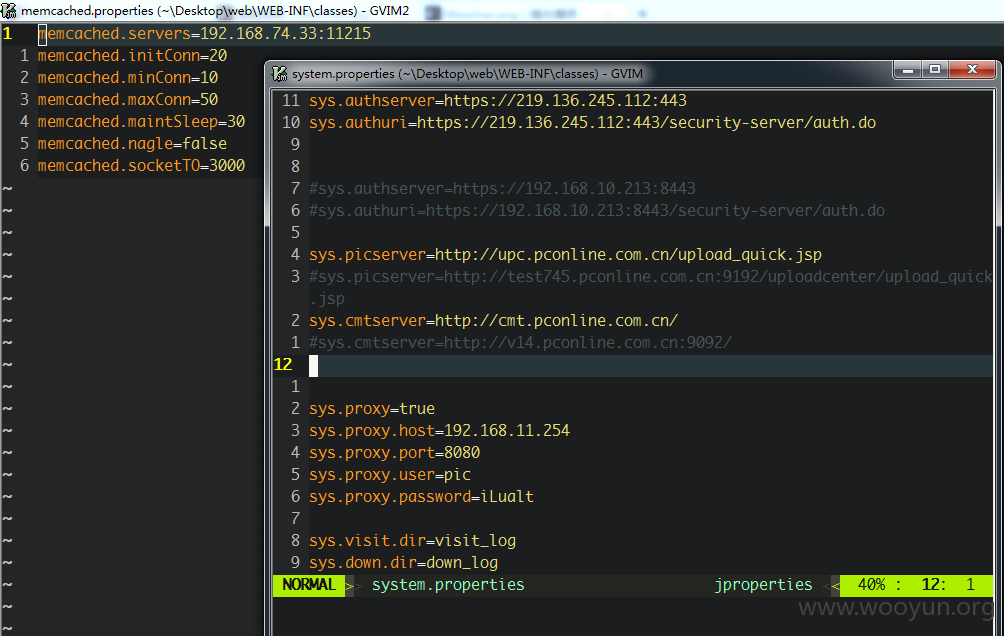The width and height of the screenshot is (1004, 636).
Task: Click the memcached.maintSleep=30 line
Action: coord(142,121)
